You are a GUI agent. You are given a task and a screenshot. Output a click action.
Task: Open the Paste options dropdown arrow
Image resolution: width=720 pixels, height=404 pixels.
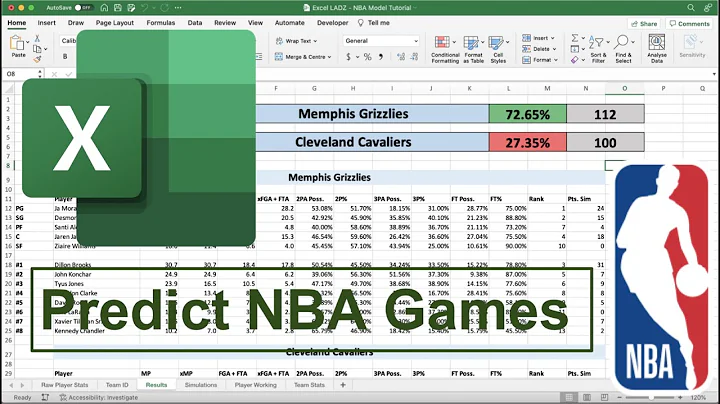click(28, 42)
